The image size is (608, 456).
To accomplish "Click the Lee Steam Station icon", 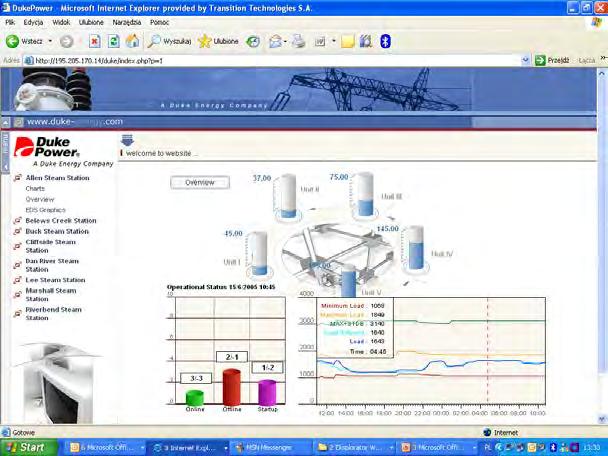I will pyautogui.click(x=17, y=280).
